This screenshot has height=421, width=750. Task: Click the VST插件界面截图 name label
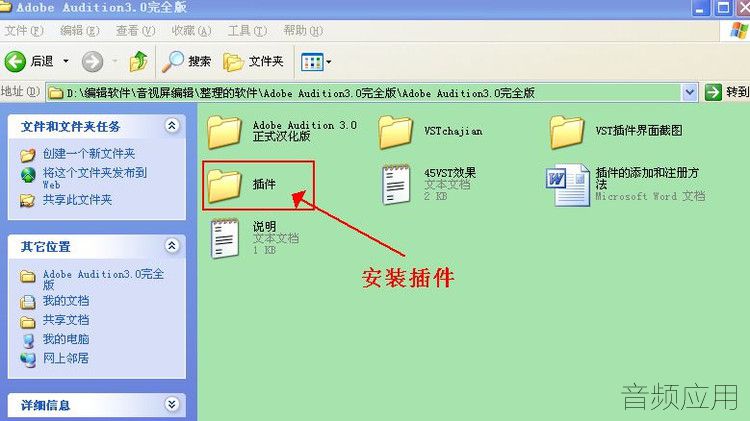(x=639, y=131)
